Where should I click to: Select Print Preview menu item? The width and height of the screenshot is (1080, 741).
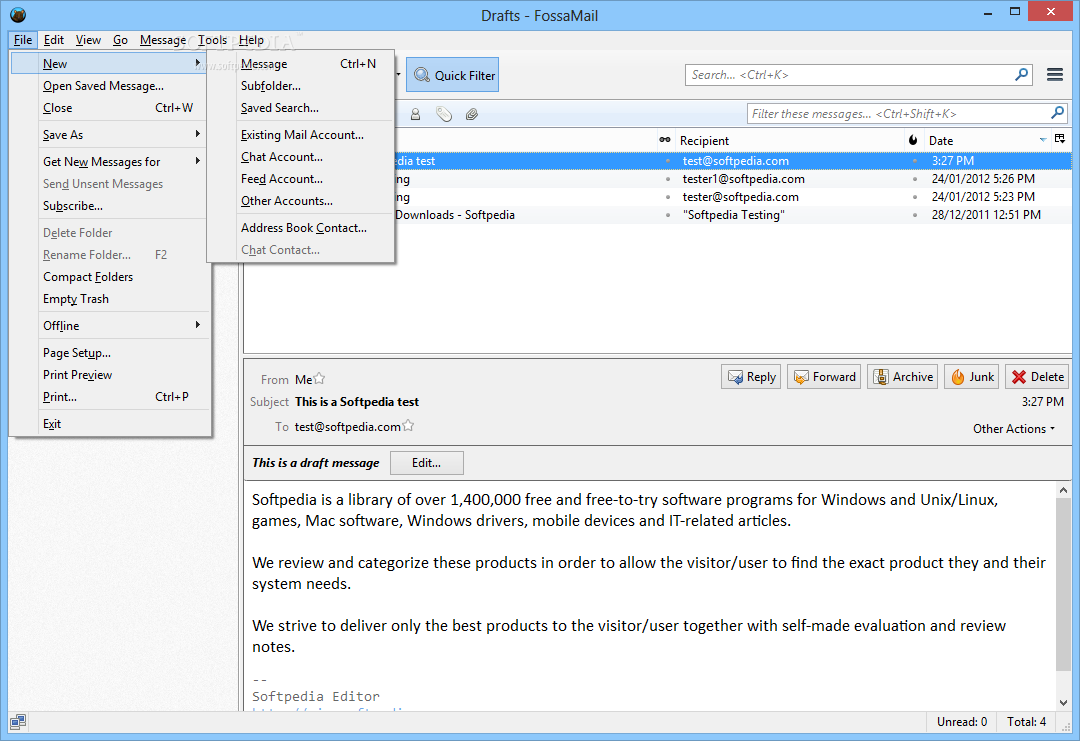pos(110,374)
